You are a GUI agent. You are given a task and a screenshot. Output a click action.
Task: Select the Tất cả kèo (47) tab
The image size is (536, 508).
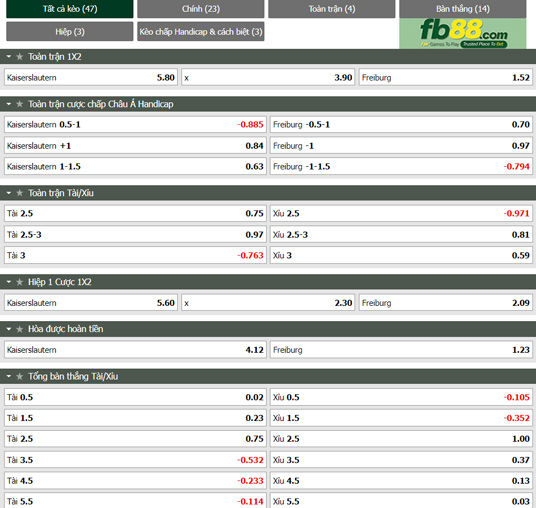70,9
